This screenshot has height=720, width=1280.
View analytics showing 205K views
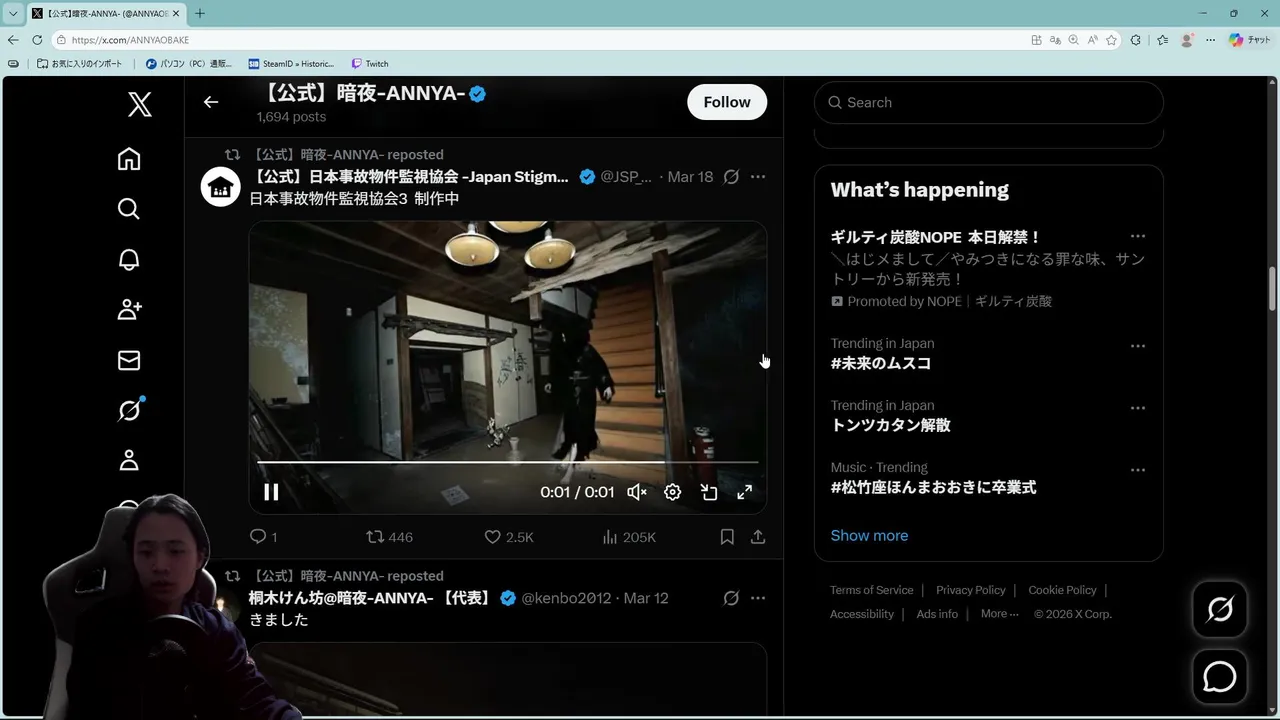pyautogui.click(x=629, y=537)
